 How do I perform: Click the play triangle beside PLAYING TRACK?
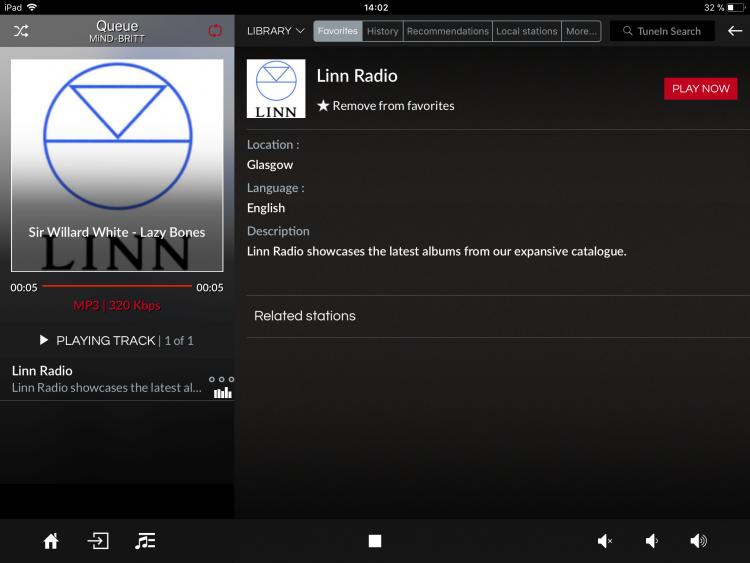(44, 340)
